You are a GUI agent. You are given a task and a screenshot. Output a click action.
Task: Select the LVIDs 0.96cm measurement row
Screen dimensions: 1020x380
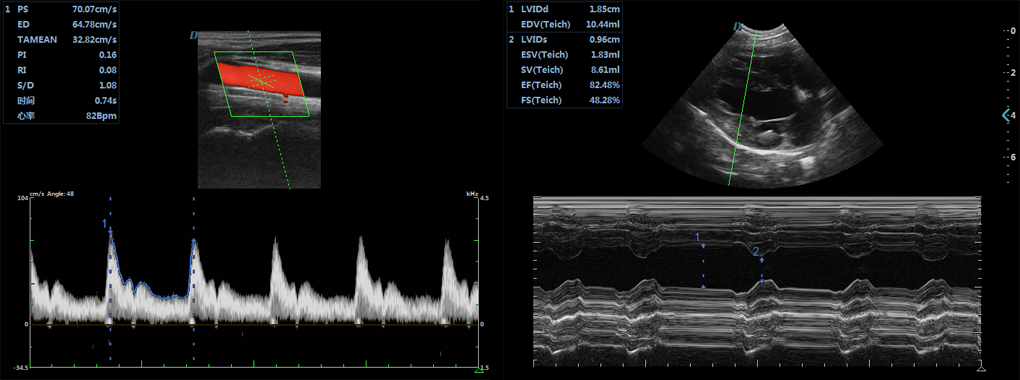(x=564, y=40)
